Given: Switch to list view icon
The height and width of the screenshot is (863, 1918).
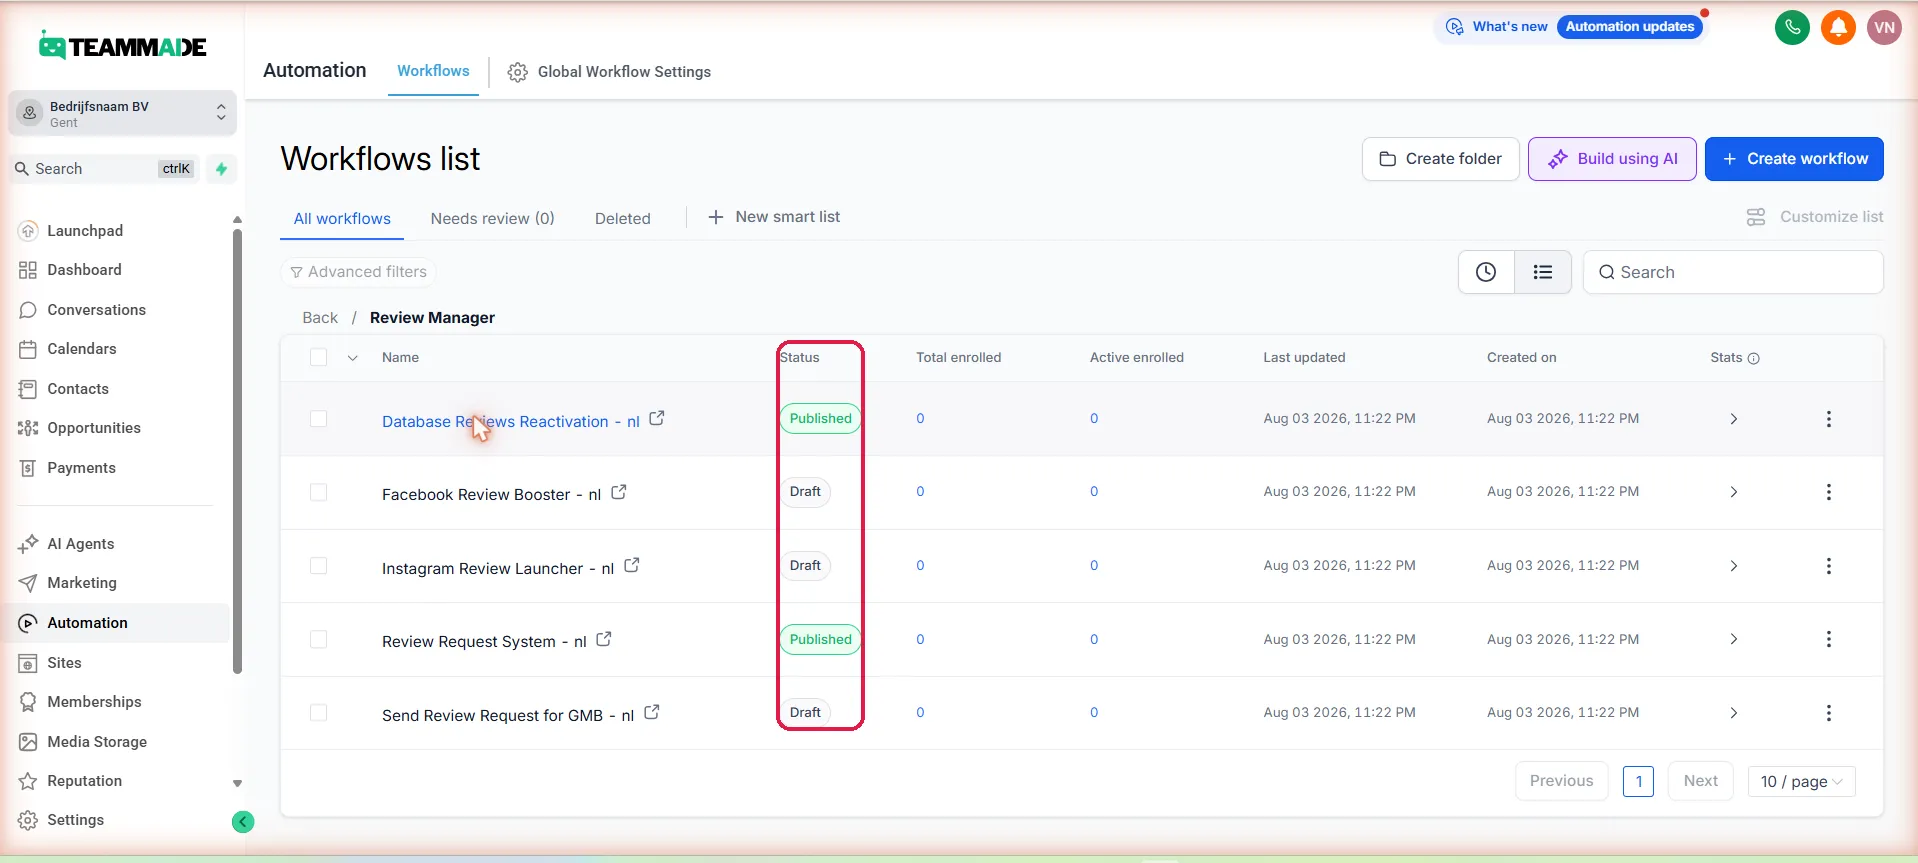Looking at the screenshot, I should pyautogui.click(x=1543, y=272).
